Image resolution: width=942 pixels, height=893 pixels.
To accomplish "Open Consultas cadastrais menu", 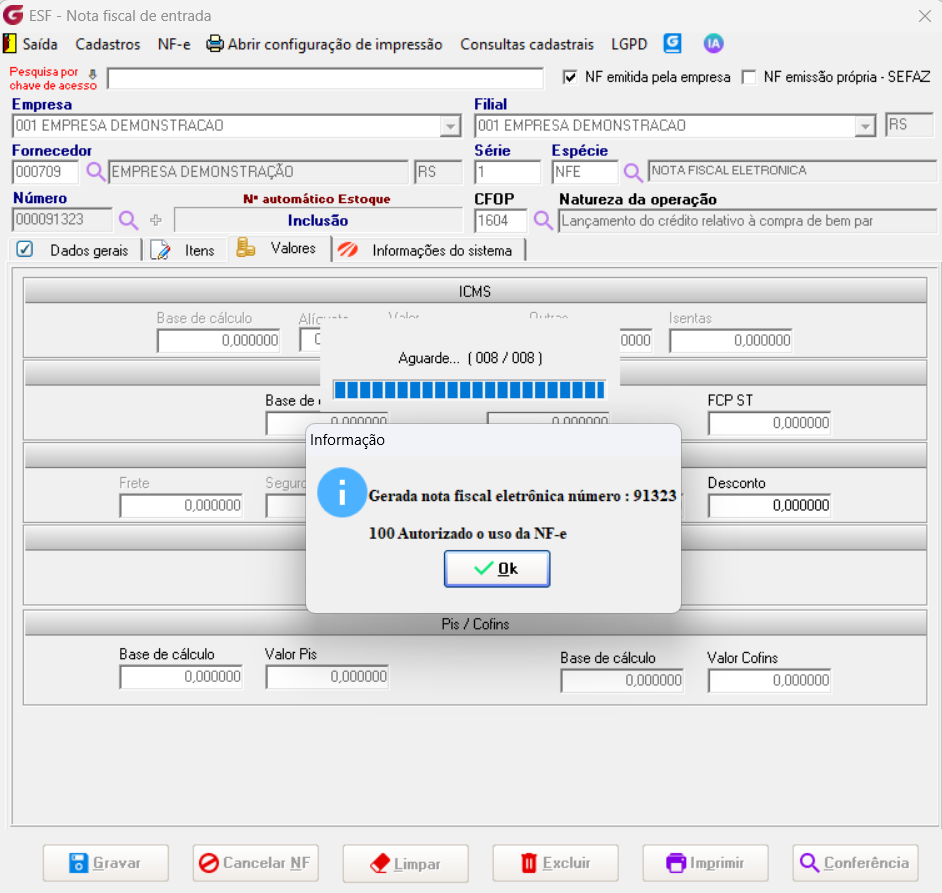I will tap(527, 44).
